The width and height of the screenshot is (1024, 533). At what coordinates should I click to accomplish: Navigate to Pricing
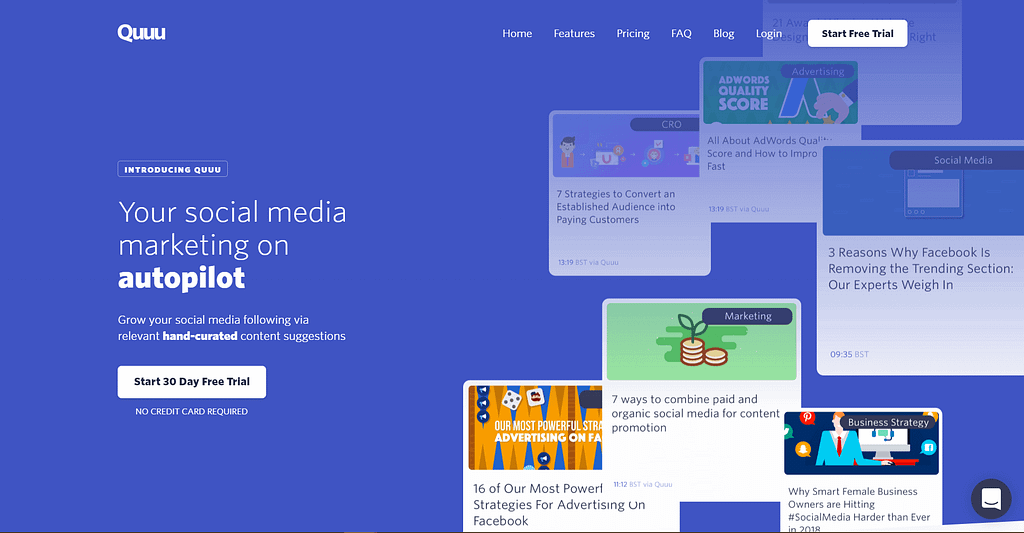[x=633, y=33]
